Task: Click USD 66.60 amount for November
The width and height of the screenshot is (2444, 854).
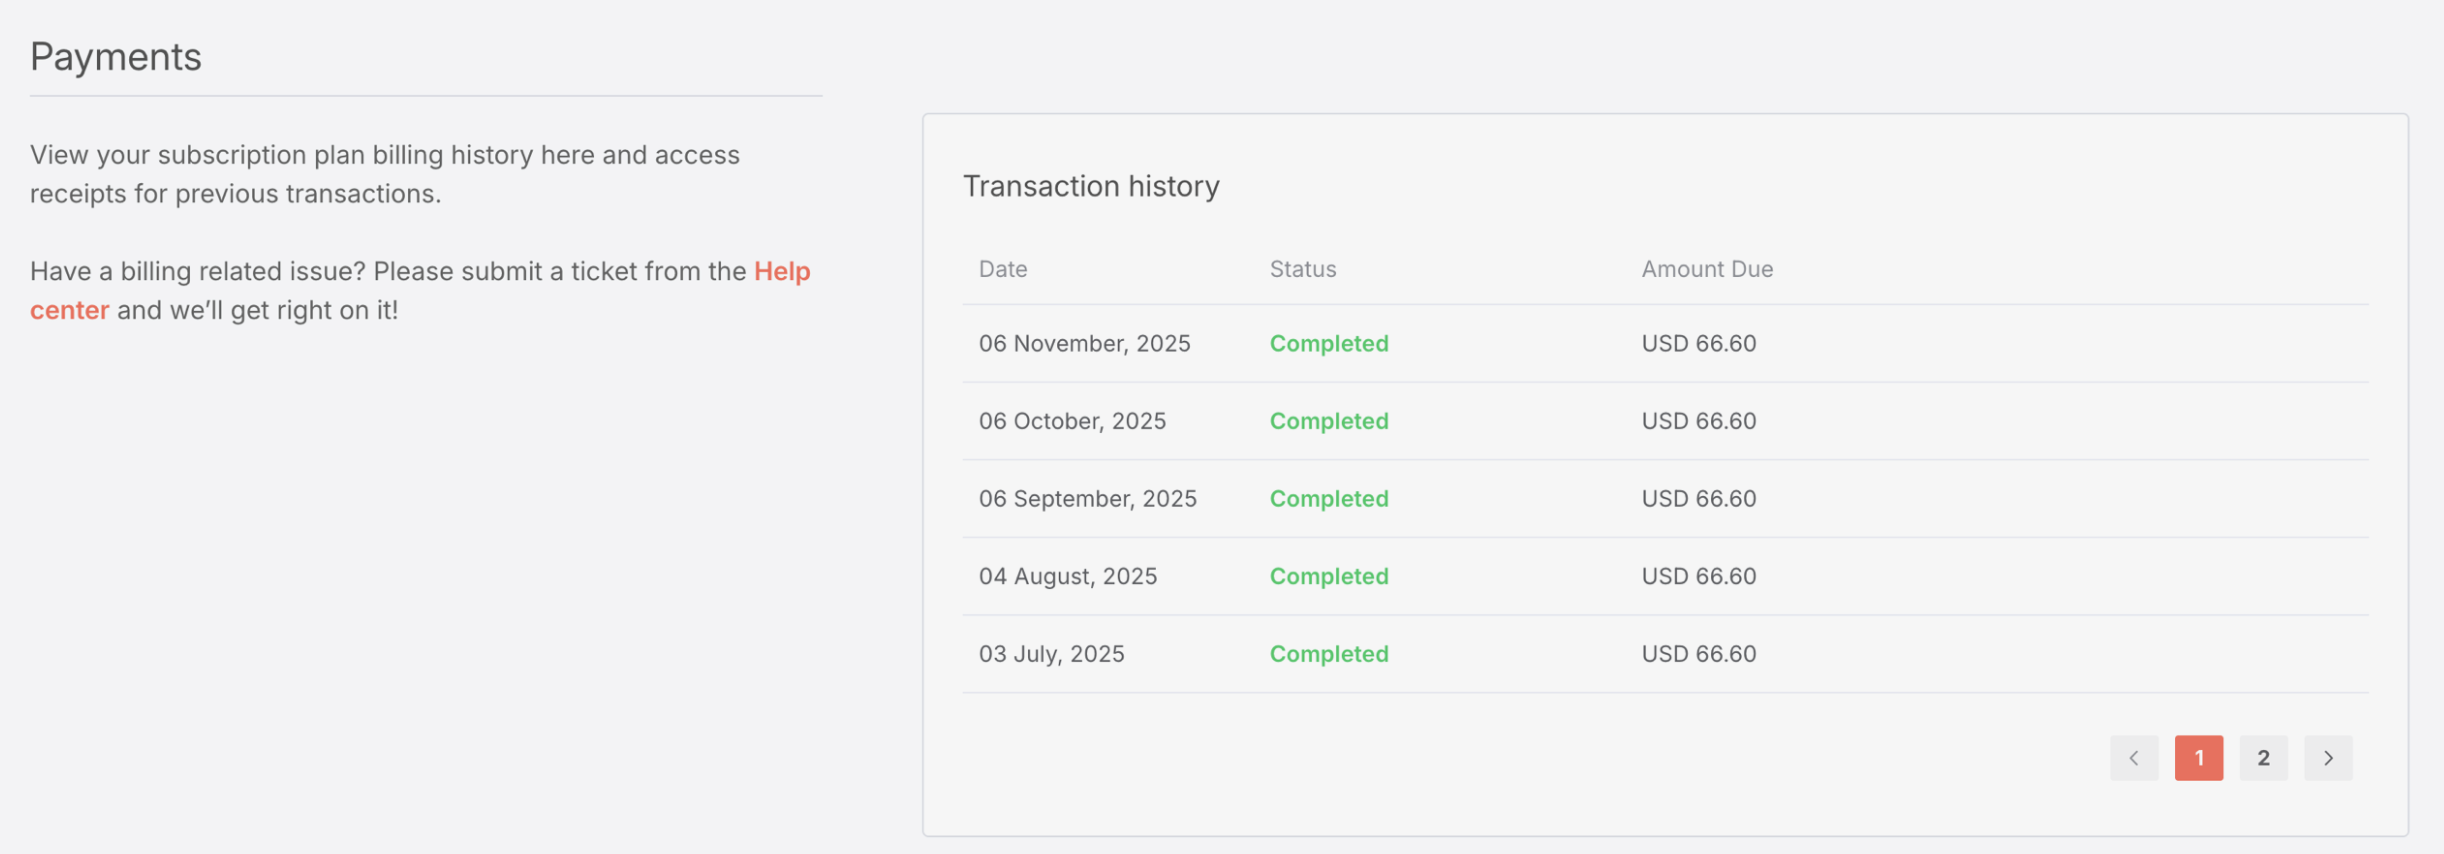Action: [1698, 343]
